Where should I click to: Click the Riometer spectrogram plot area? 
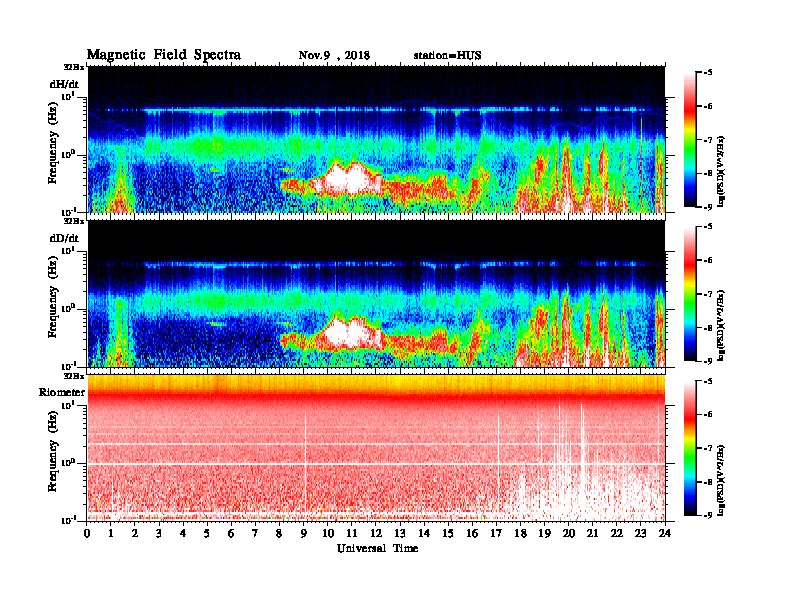376,448
